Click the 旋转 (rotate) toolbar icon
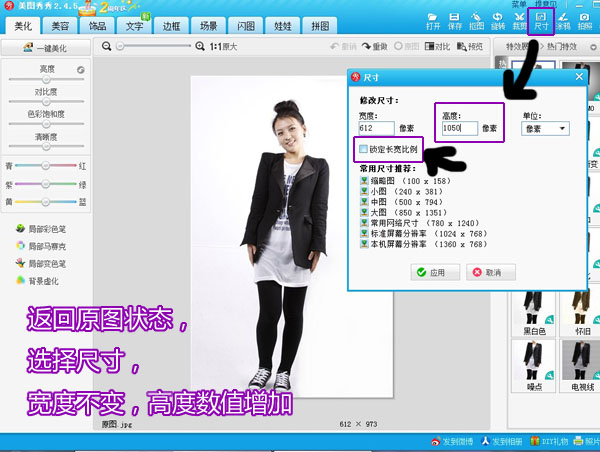600x452 pixels. click(498, 20)
